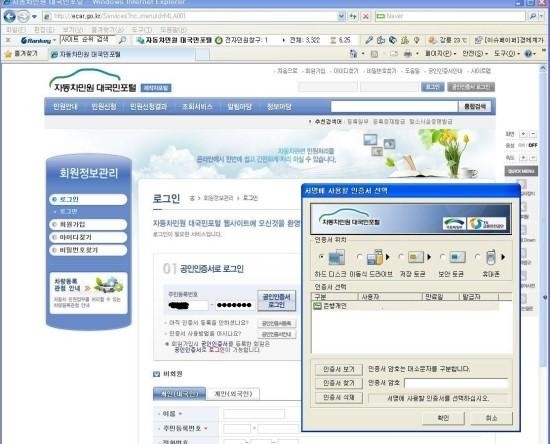Select the hard disk certificate location icon
The height and width of the screenshot is (444, 550).
point(336,257)
